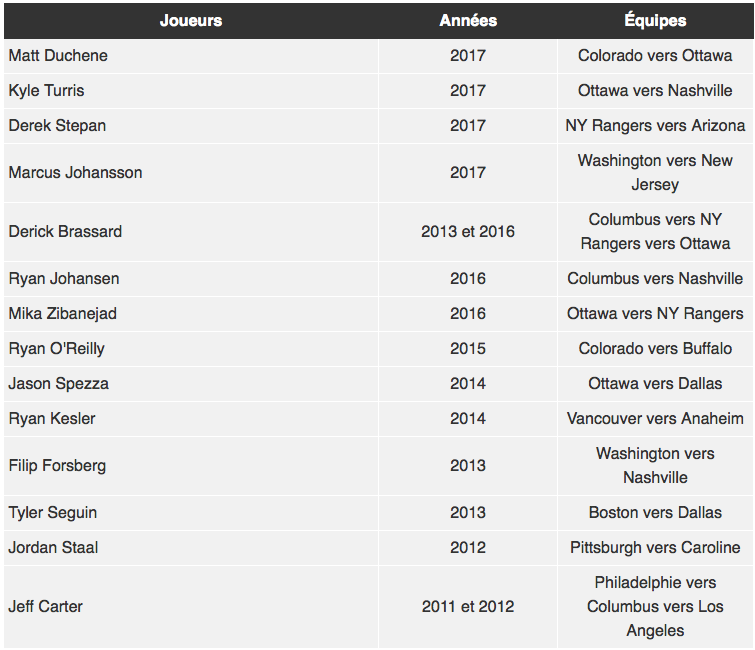The image size is (755, 650).
Task: Select the Matt Duchene player cell
Action: [191, 56]
